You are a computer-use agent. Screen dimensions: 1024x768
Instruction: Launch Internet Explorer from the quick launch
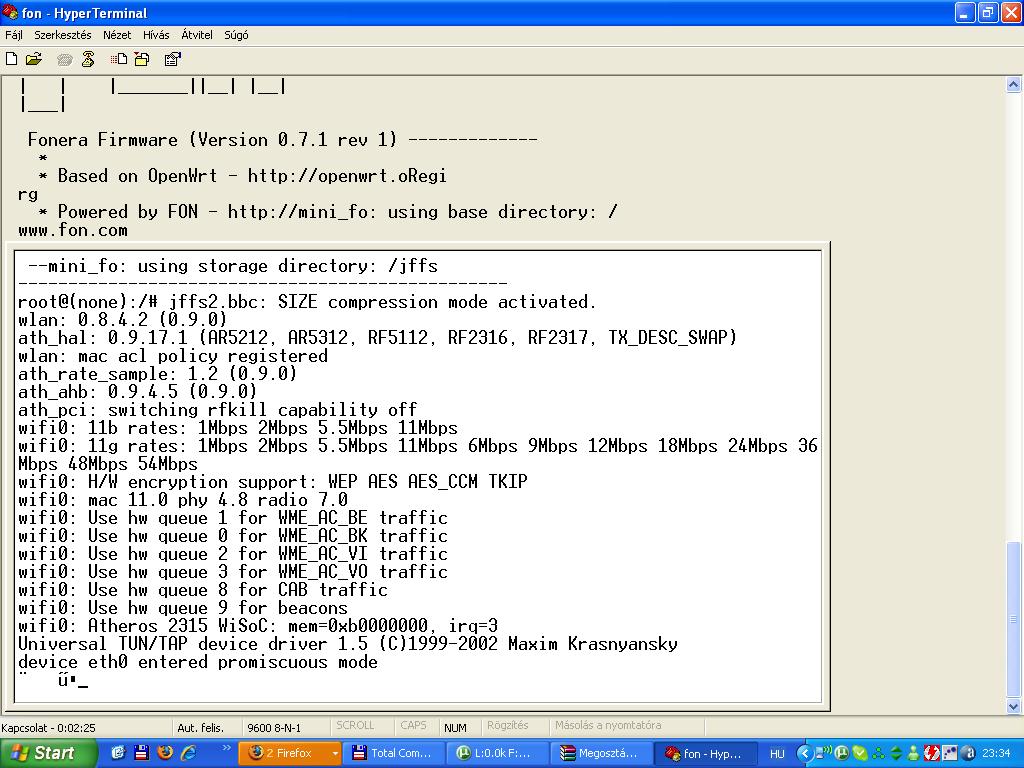click(188, 753)
